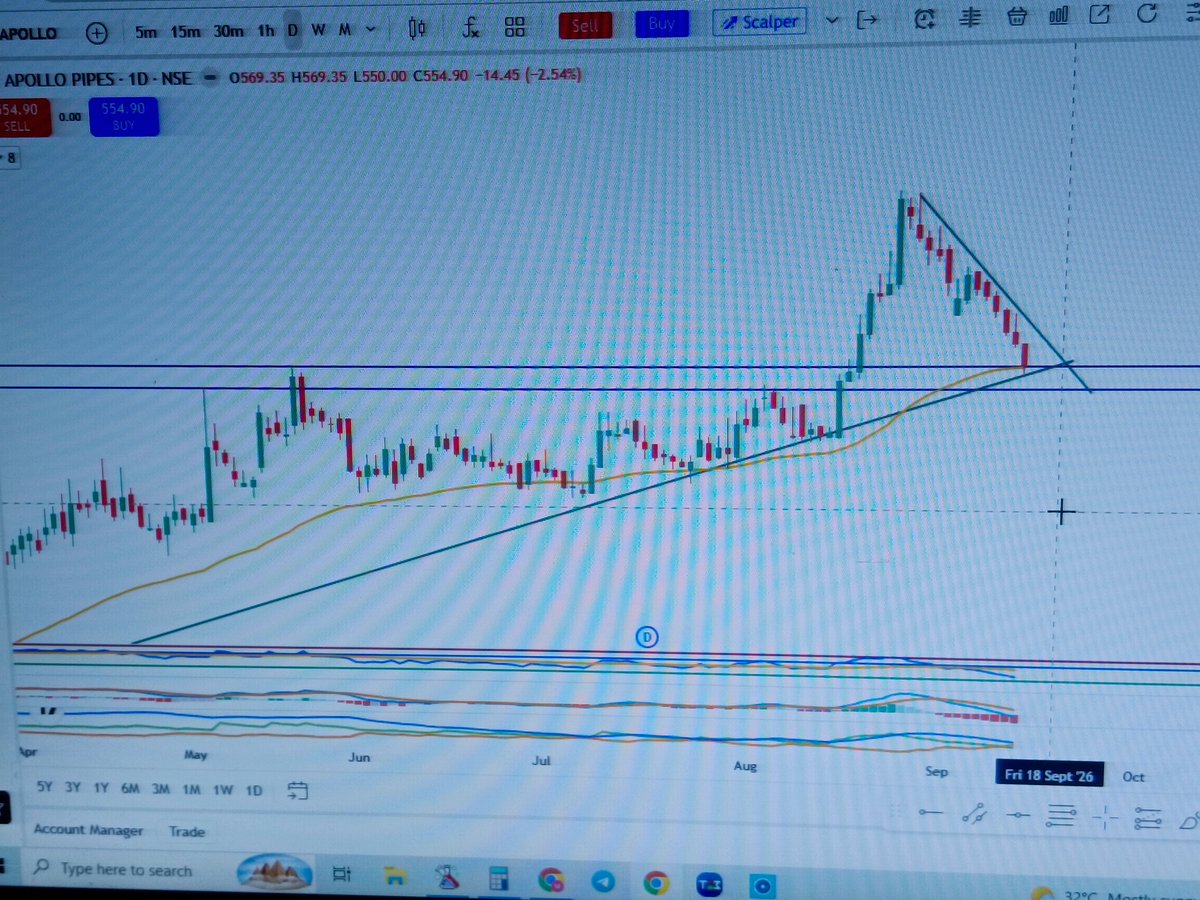This screenshot has height=900, width=1200.
Task: Click the blue Buy button in toolbar
Action: tap(662, 23)
